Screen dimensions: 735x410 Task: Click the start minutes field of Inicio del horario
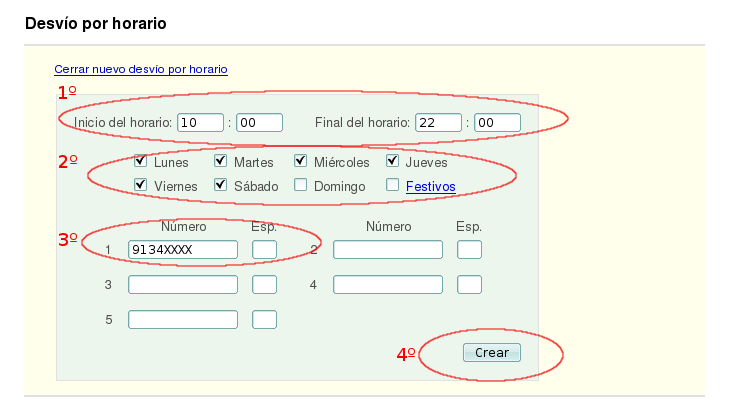(259, 122)
